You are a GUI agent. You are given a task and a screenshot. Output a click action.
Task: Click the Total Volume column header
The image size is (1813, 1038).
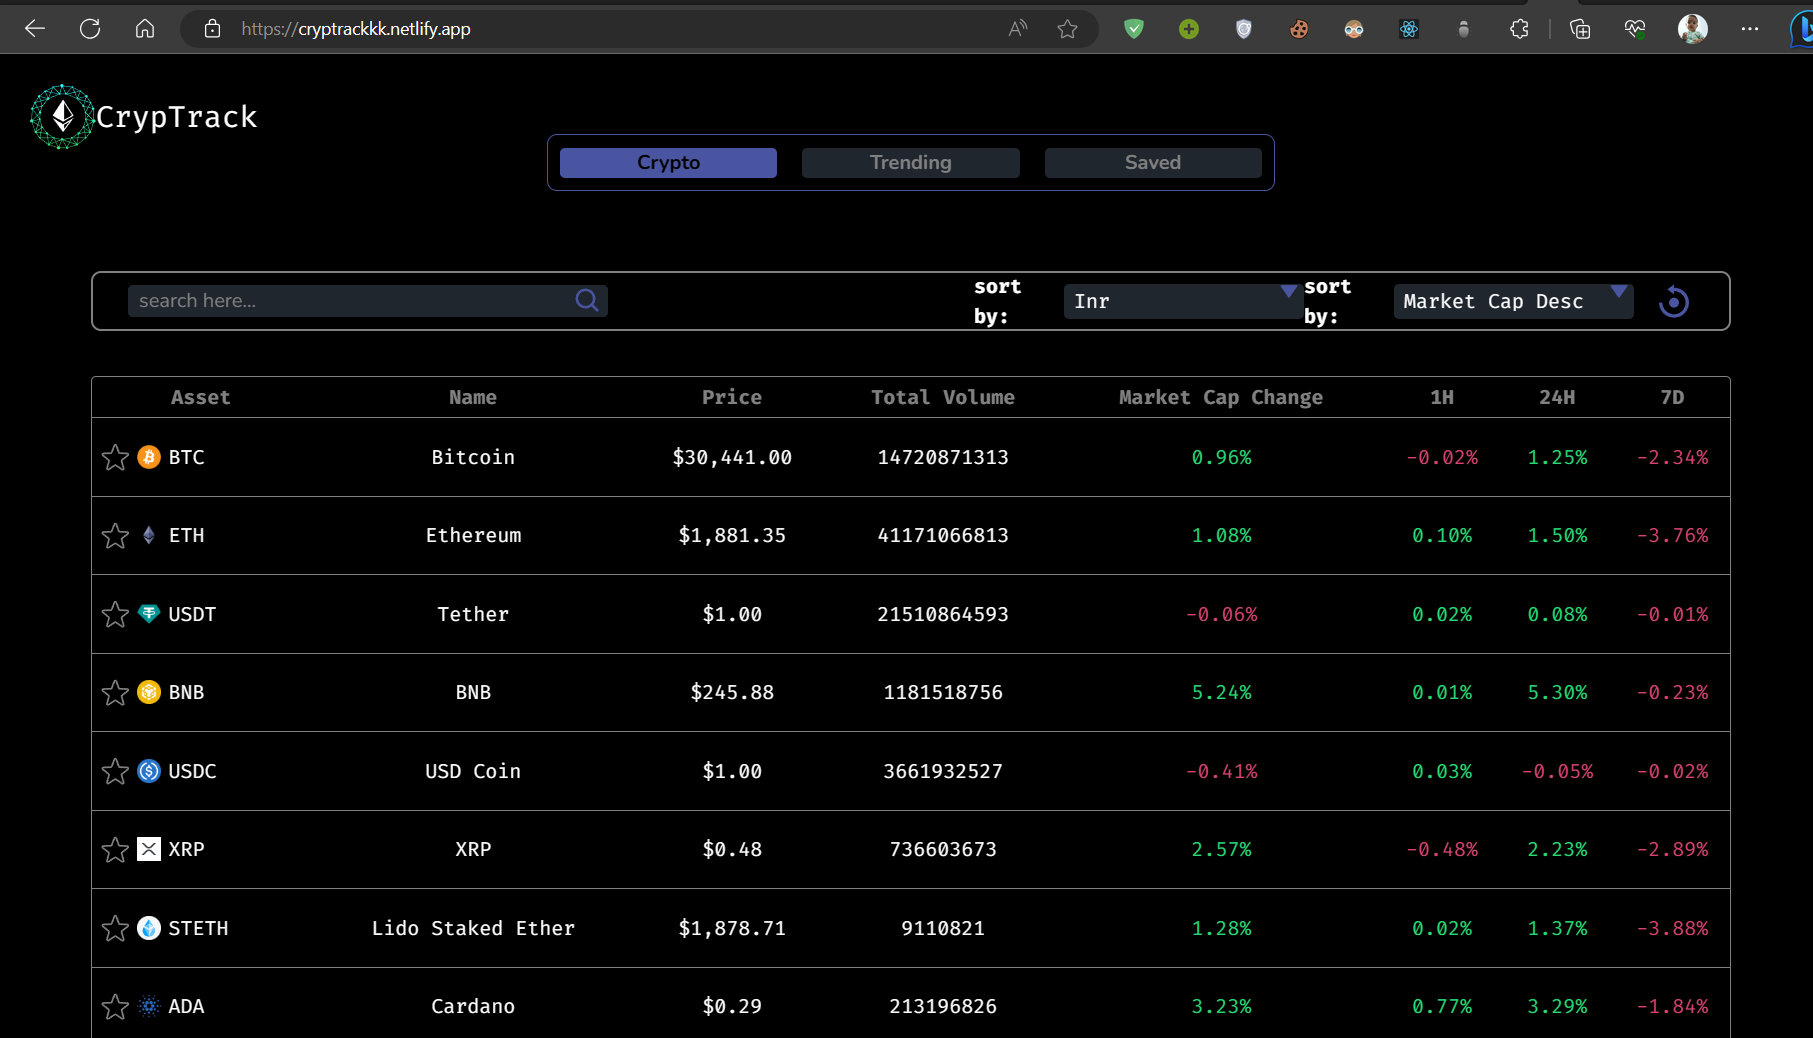[x=943, y=397]
